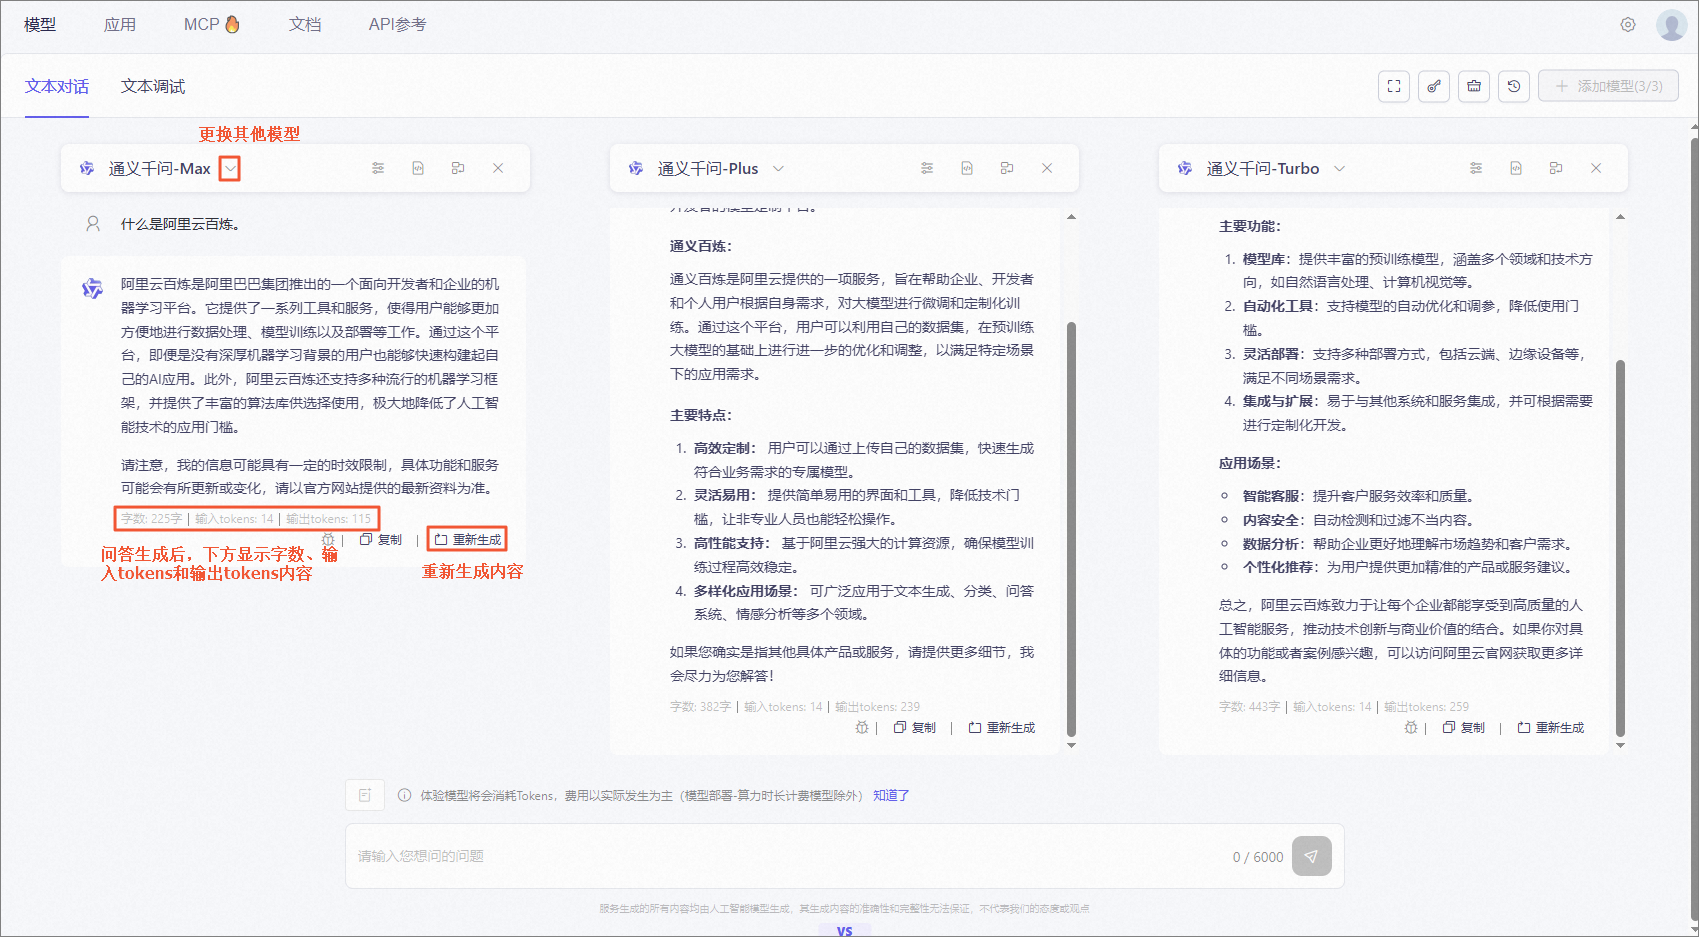Click the '字数: 443字' count text
This screenshot has width=1699, height=937.
tap(1249, 707)
